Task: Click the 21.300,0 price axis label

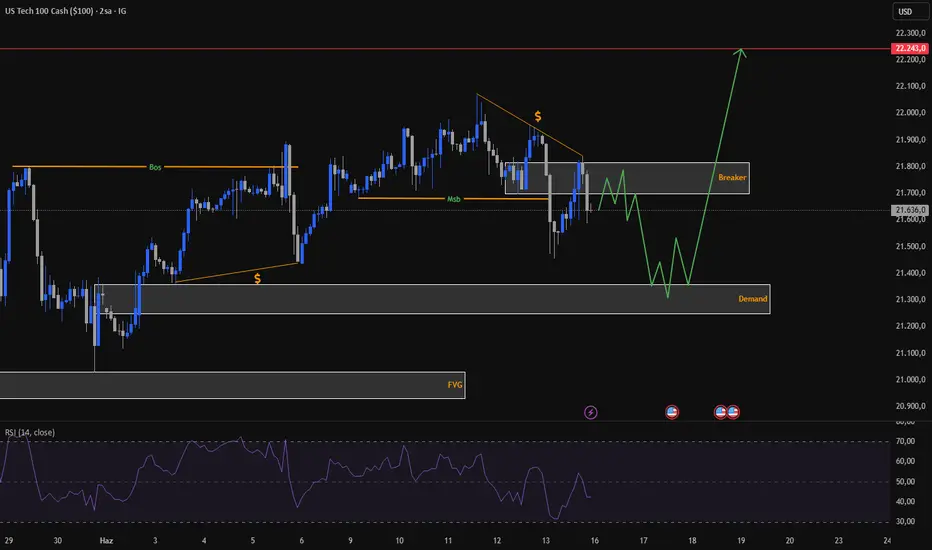Action: click(910, 299)
